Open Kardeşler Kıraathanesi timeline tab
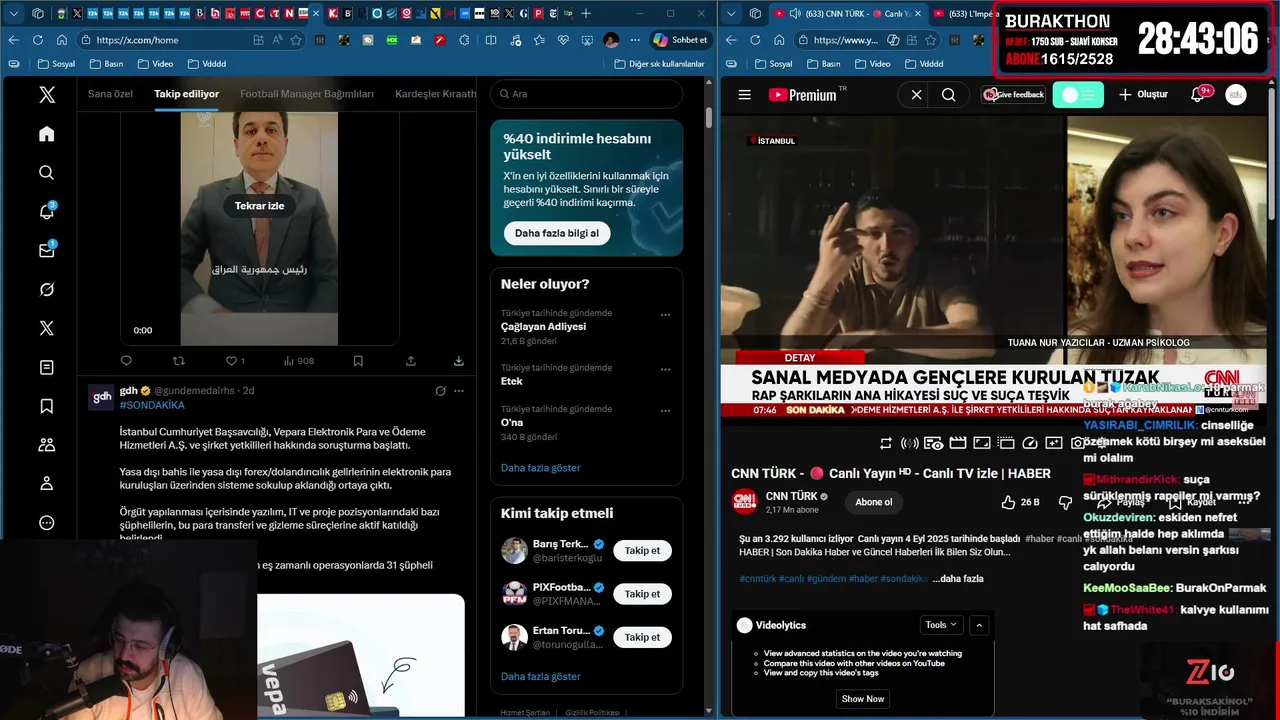 click(436, 94)
